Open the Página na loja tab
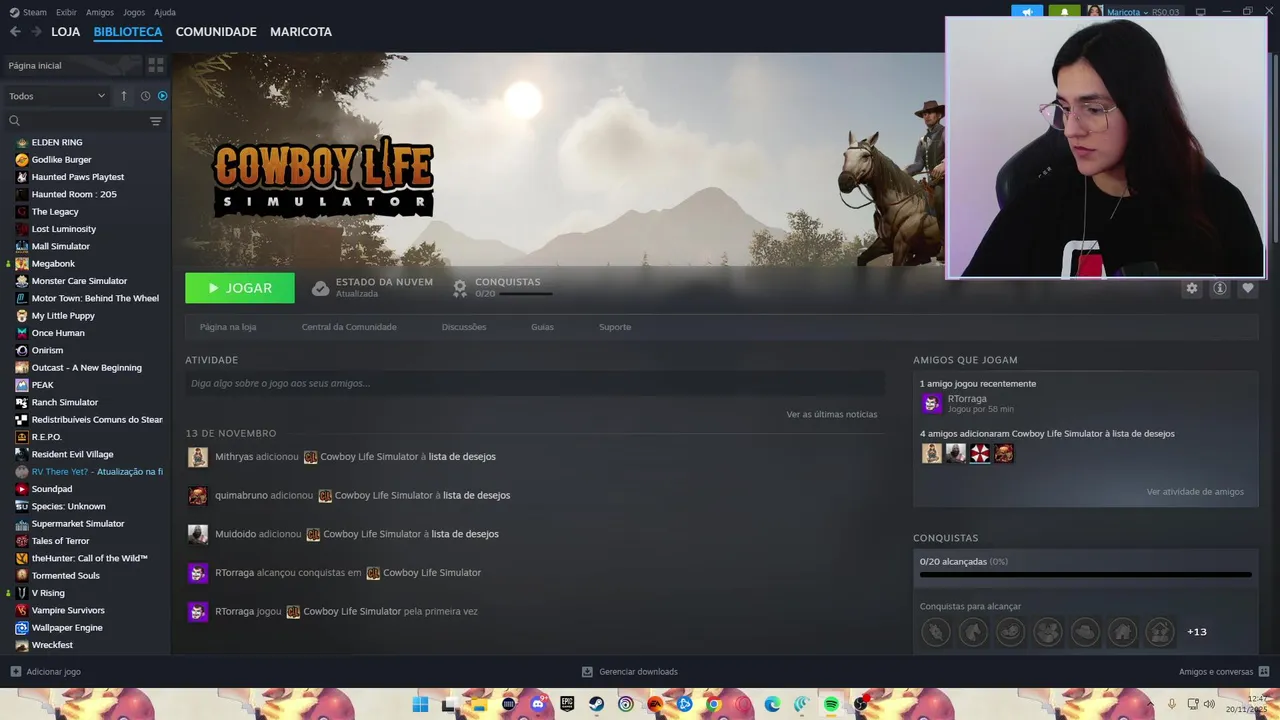 click(228, 327)
